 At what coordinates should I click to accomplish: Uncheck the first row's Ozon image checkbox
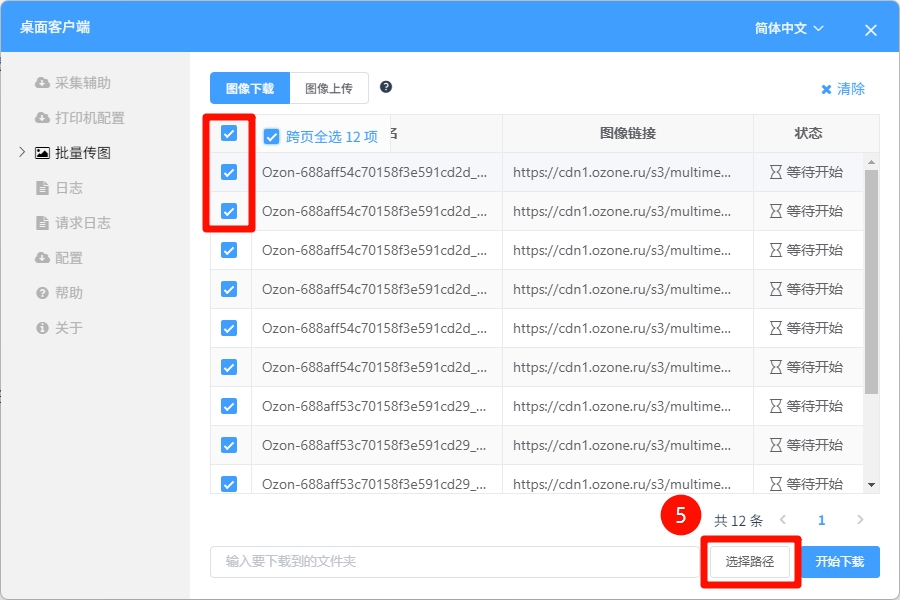[x=229, y=172]
